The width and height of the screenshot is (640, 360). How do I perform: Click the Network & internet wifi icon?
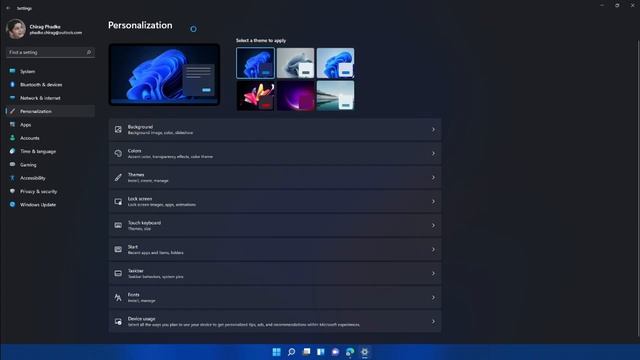pyautogui.click(x=12, y=98)
